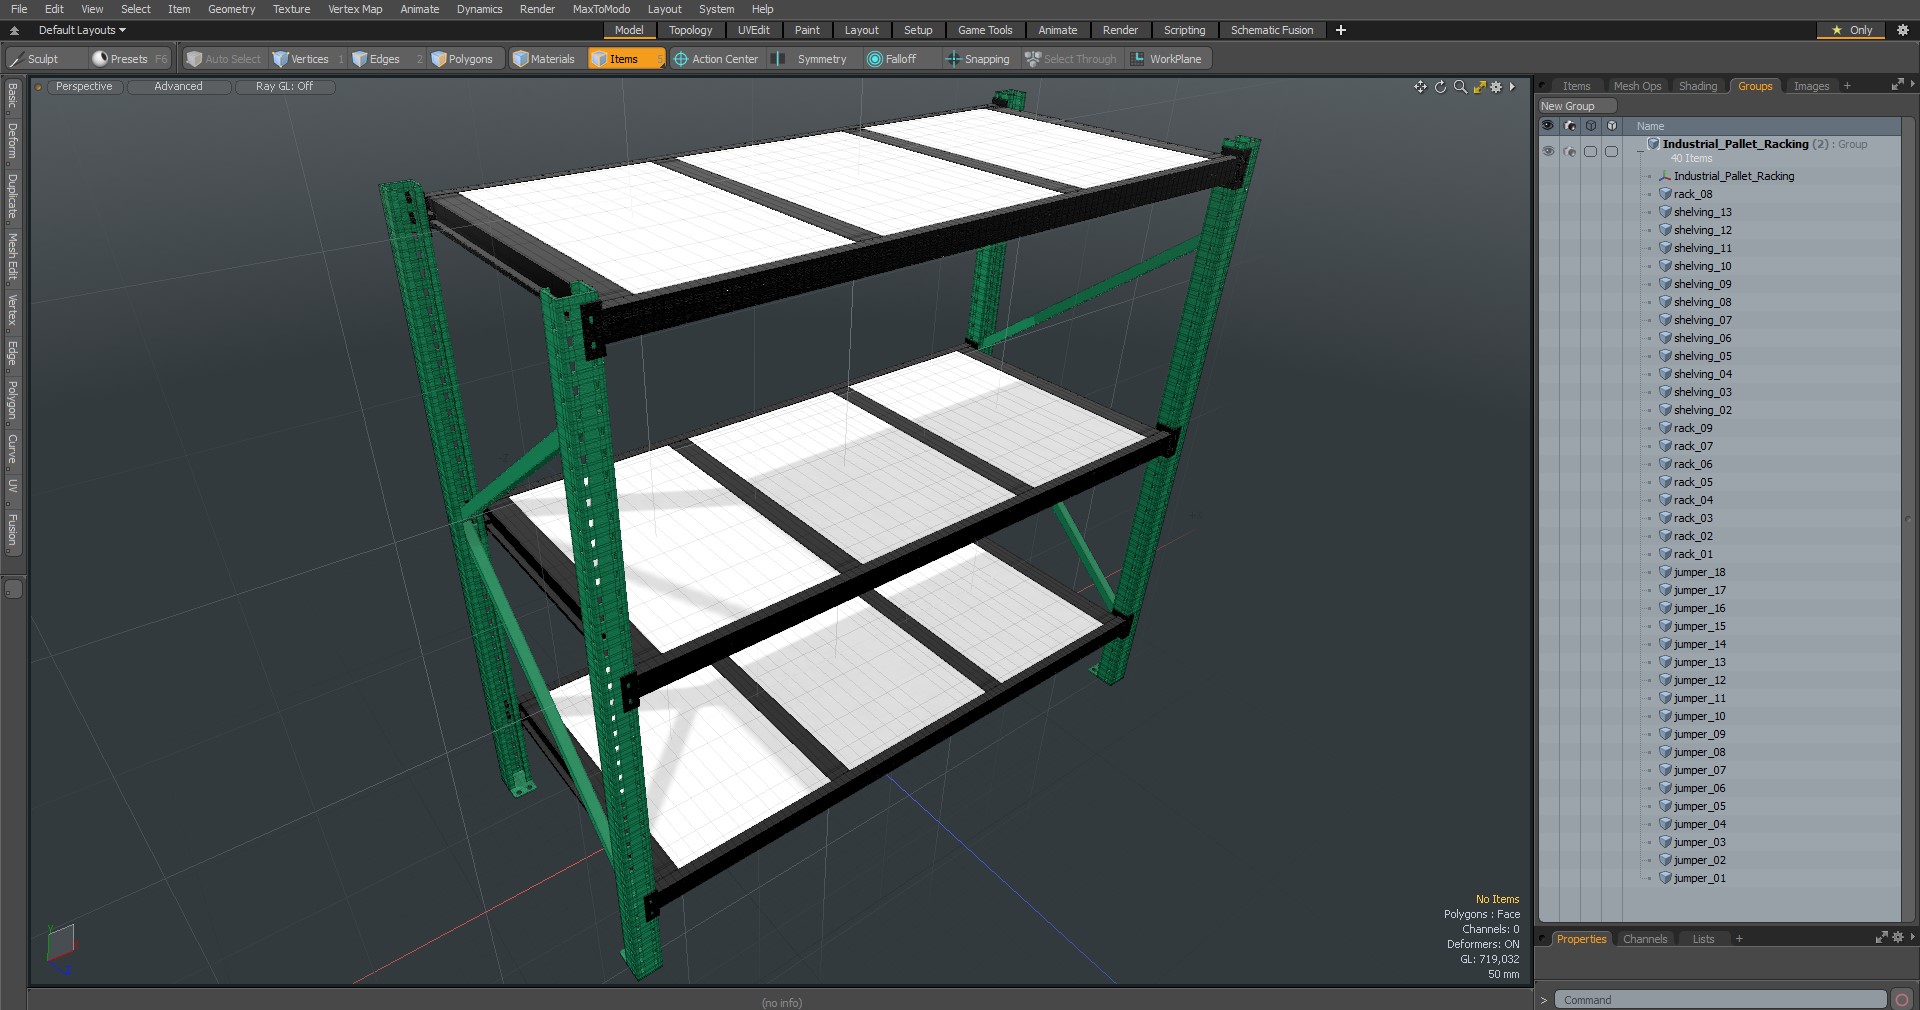Open the Geometry menu

click(231, 9)
